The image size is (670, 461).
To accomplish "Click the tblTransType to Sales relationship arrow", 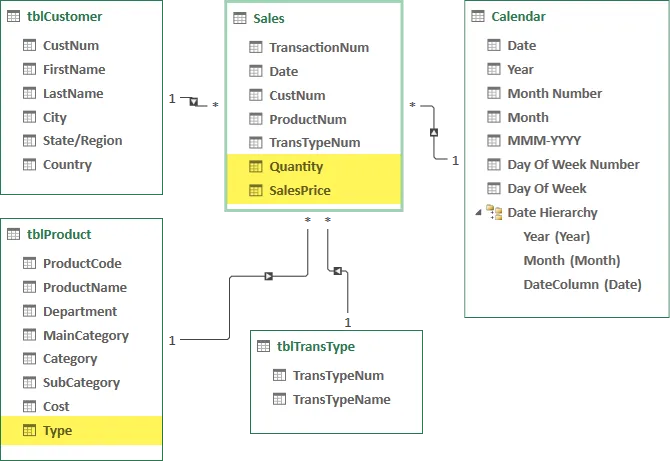I will (338, 270).
